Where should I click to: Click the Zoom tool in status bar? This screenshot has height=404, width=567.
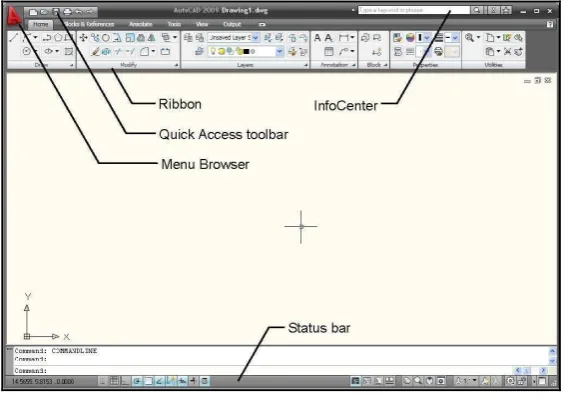(418, 381)
